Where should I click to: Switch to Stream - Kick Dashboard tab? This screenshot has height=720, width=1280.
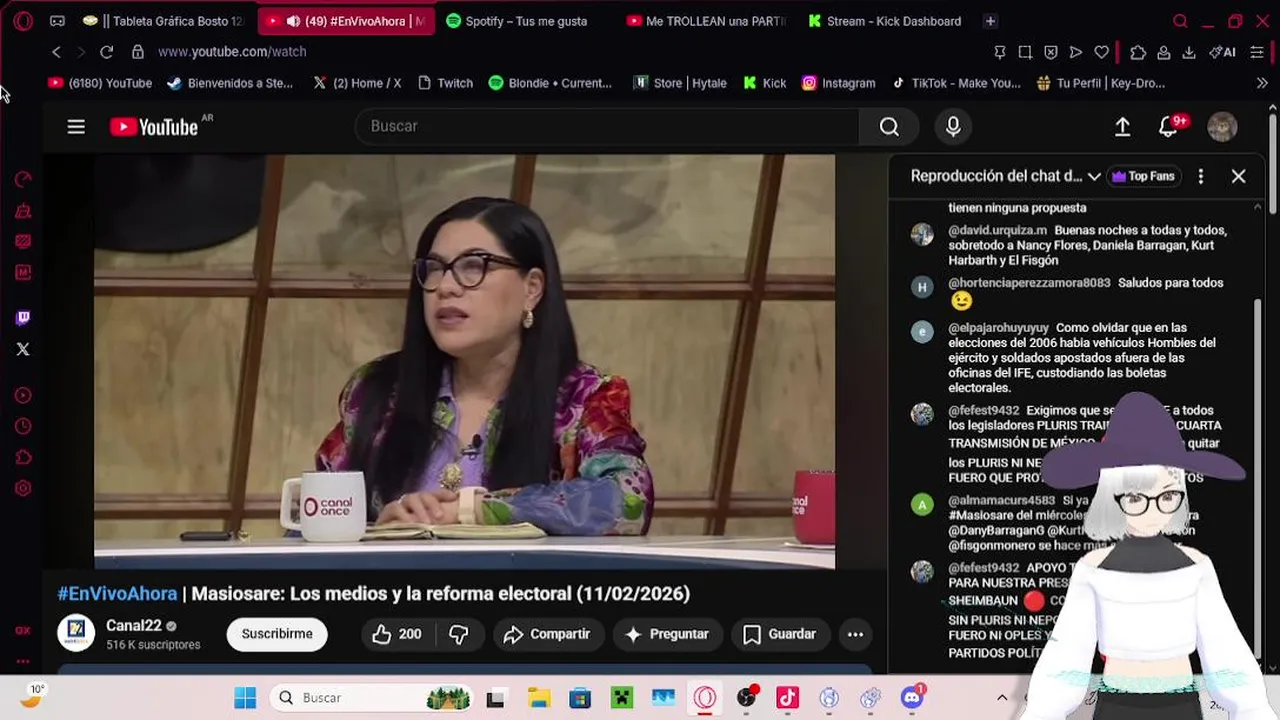[x=885, y=21]
